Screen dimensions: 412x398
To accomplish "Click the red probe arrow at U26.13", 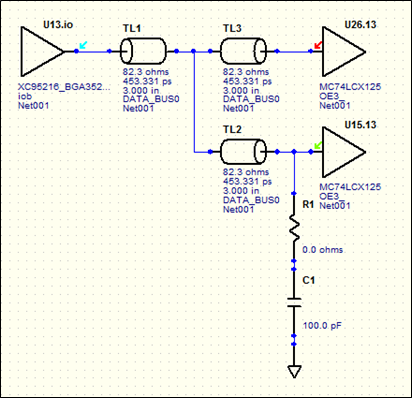I will pos(318,45).
